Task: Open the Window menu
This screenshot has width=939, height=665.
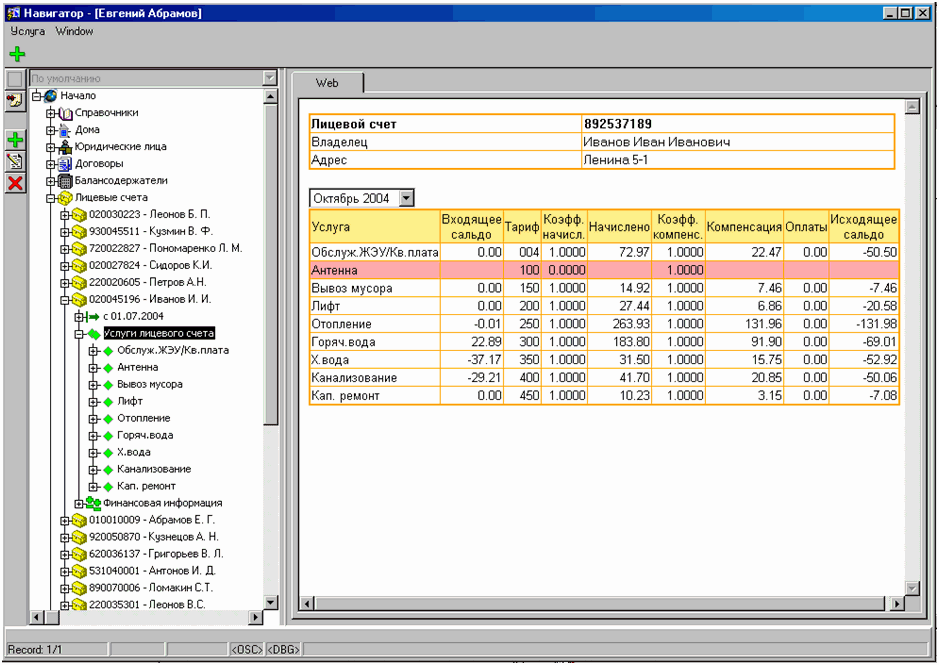Action: click(74, 31)
